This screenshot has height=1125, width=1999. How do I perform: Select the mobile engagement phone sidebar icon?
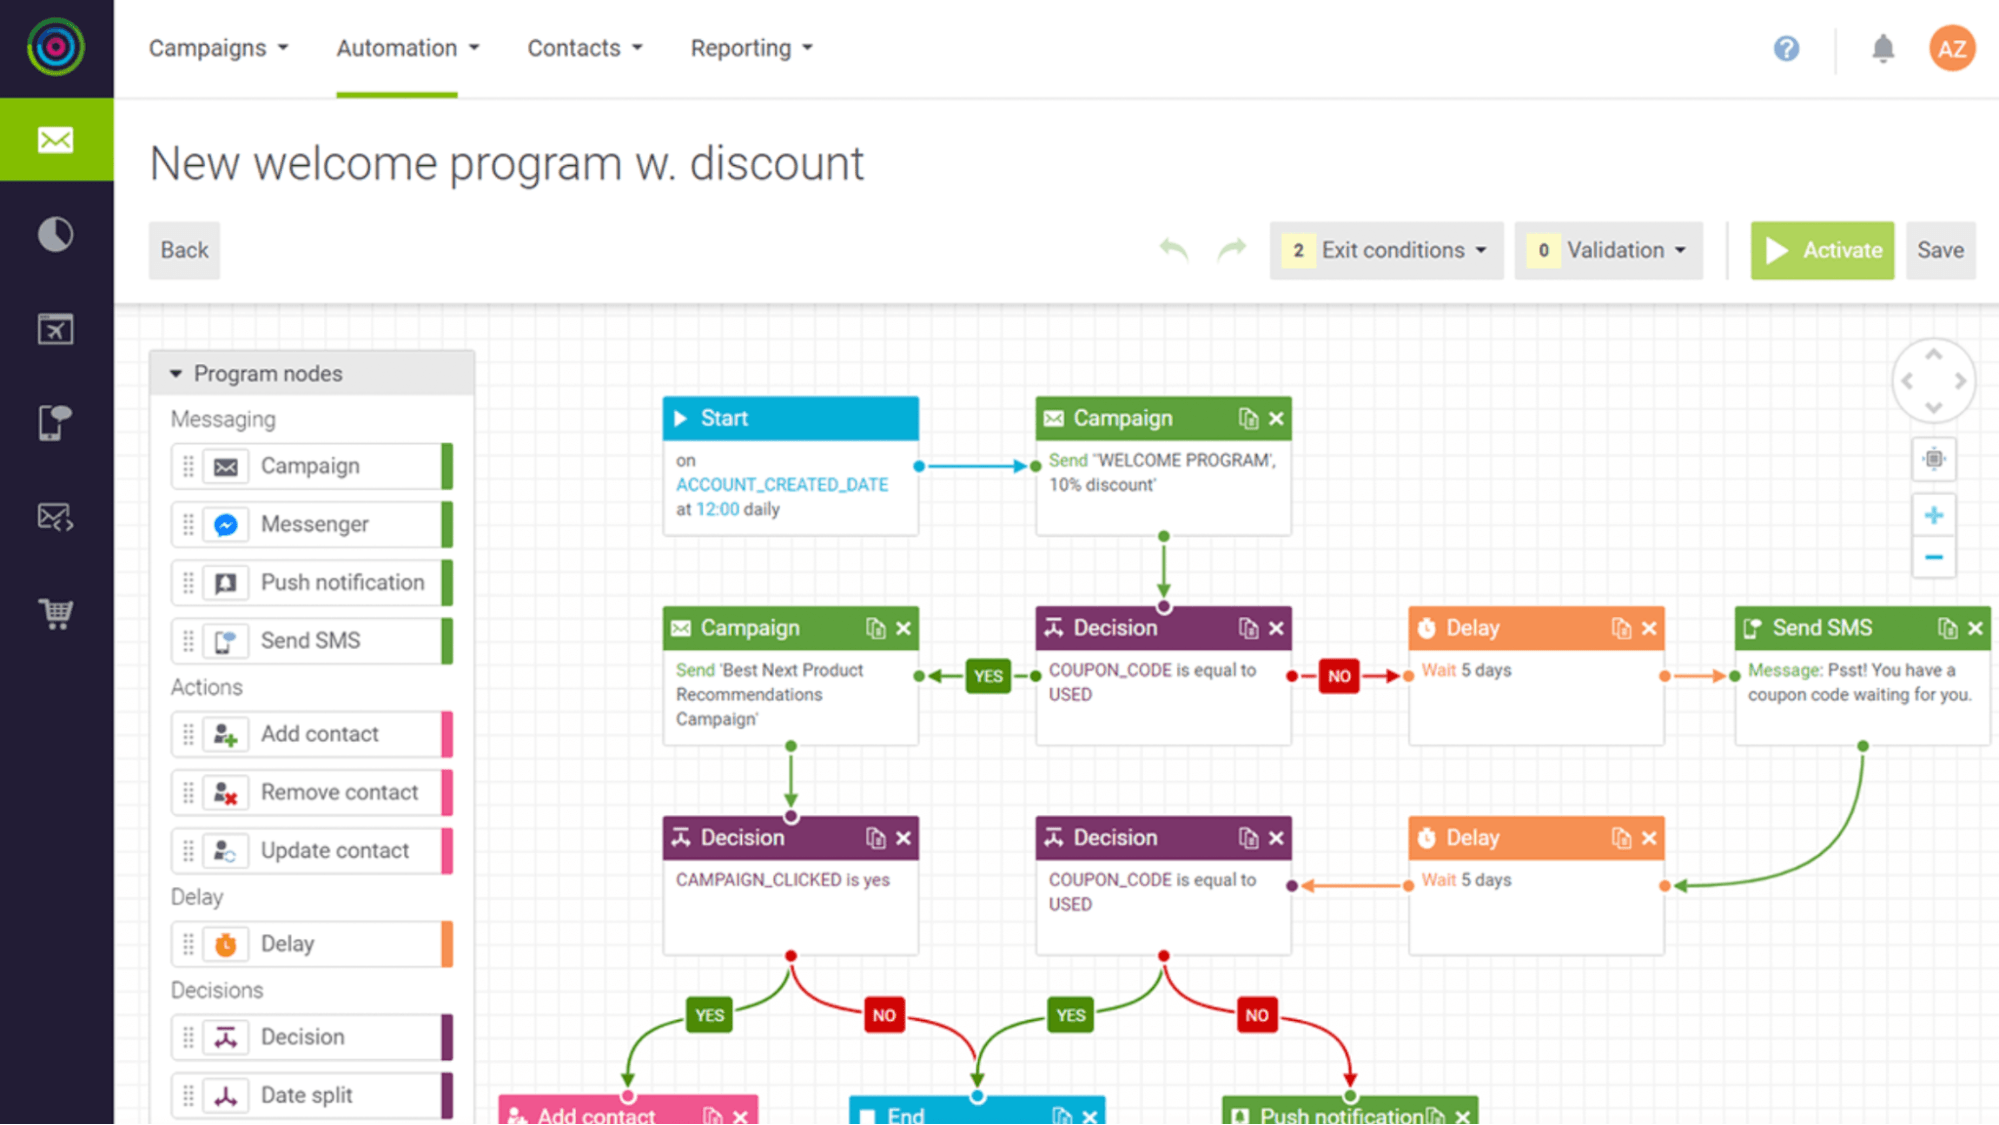coord(55,422)
